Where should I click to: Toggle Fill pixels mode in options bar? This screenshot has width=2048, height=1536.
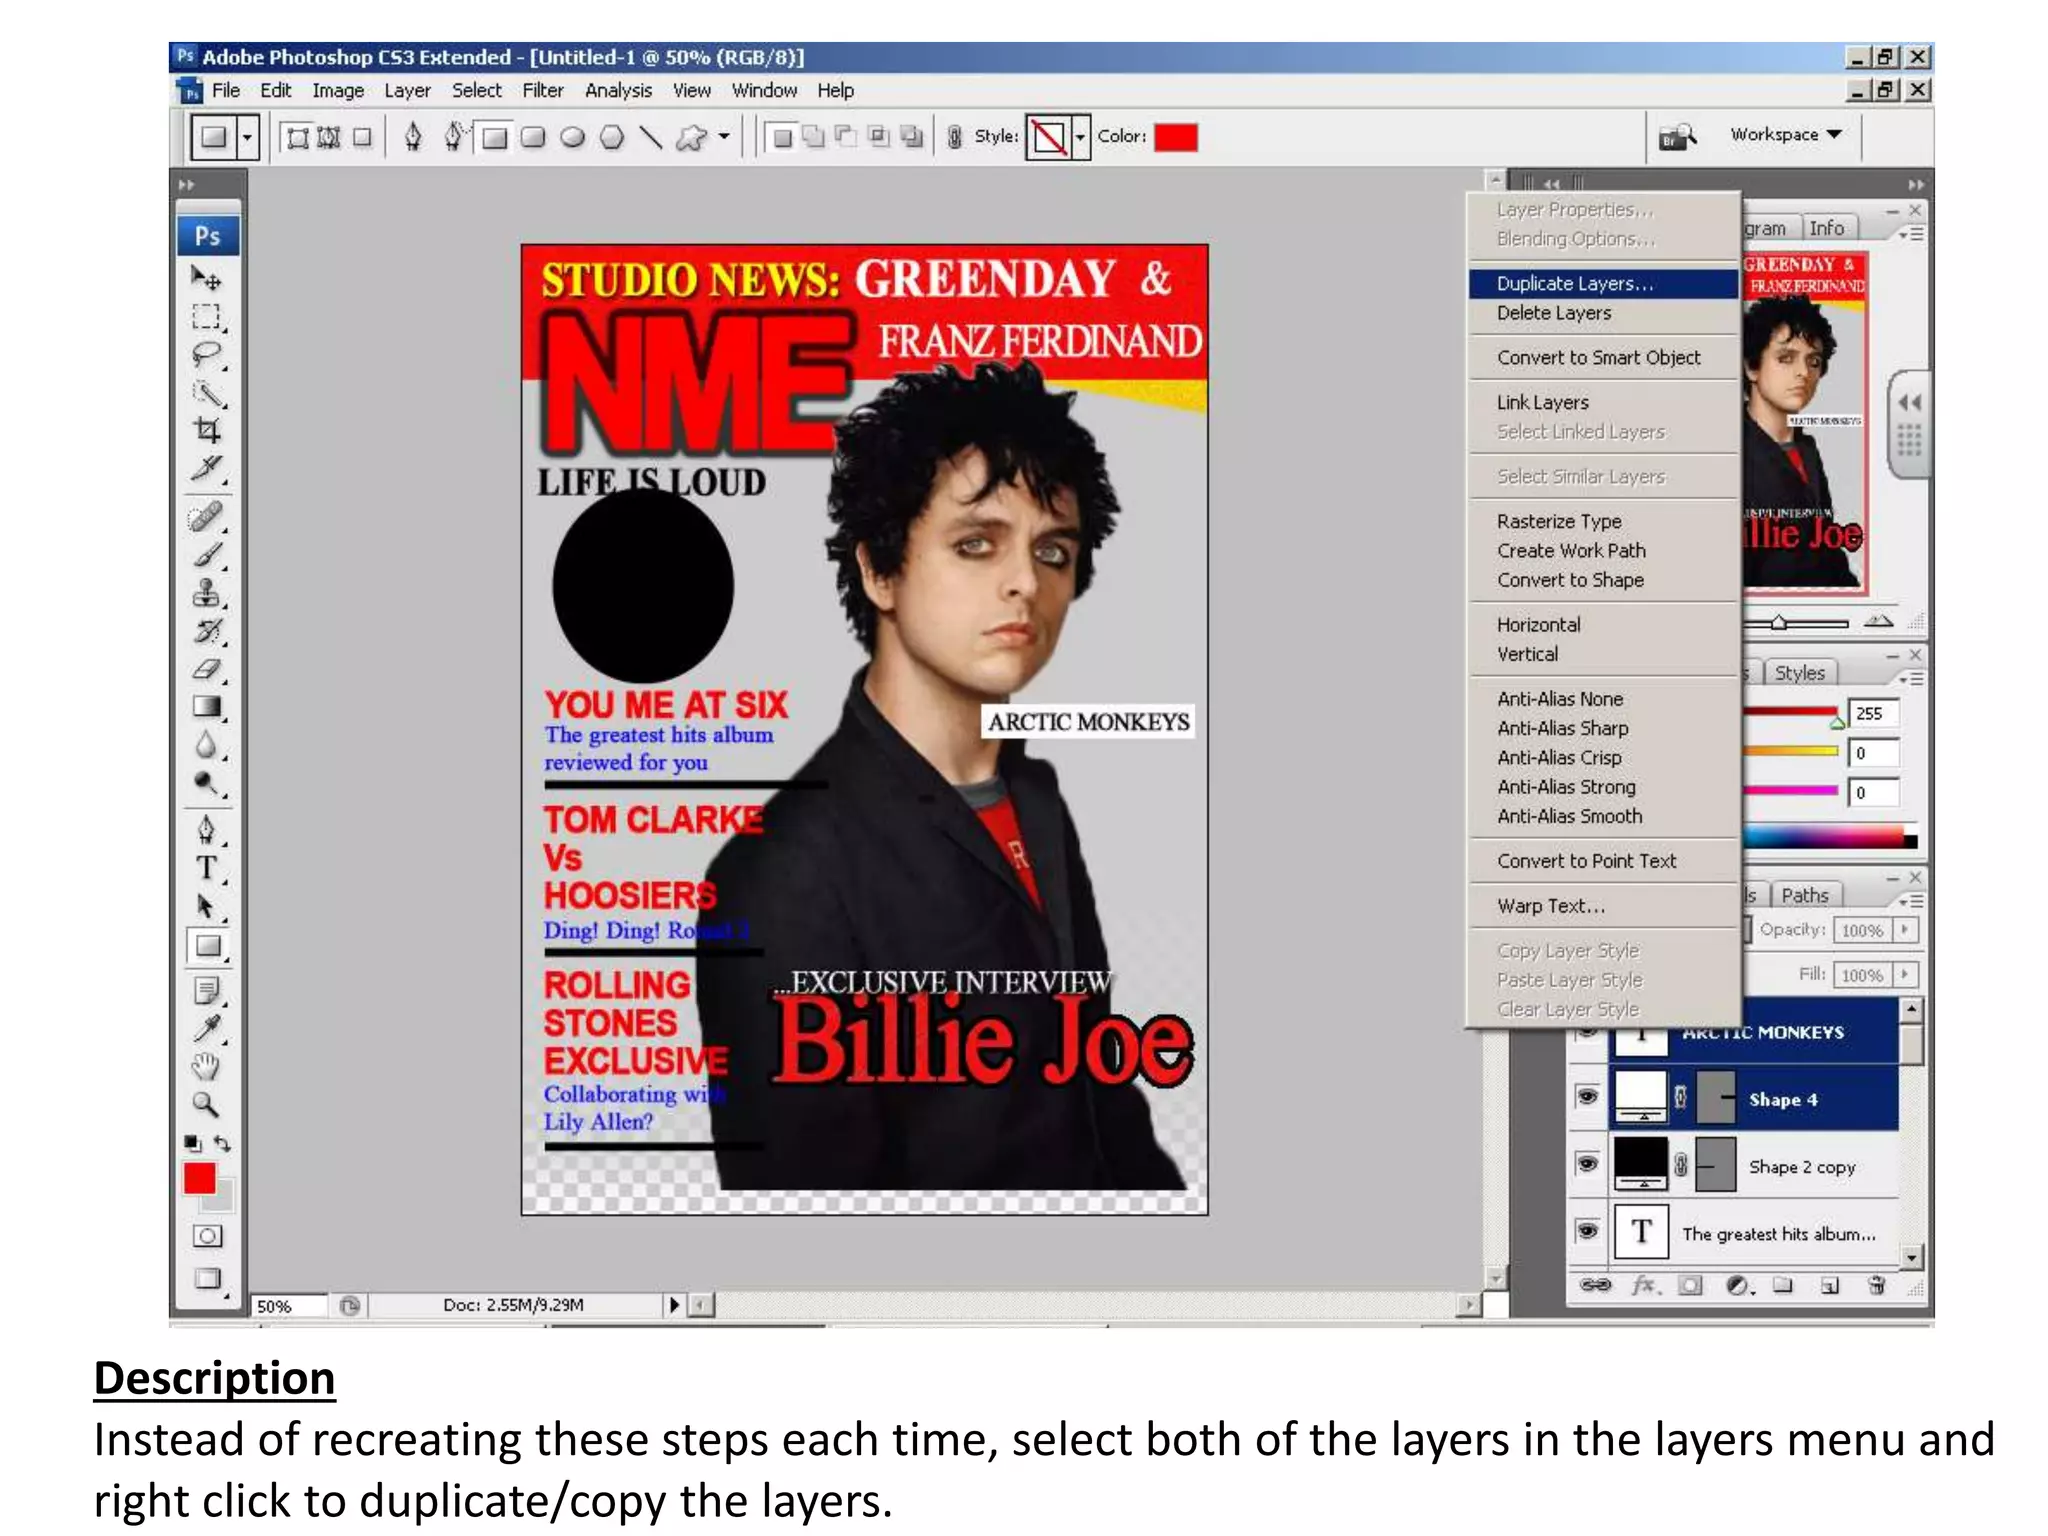tap(362, 137)
